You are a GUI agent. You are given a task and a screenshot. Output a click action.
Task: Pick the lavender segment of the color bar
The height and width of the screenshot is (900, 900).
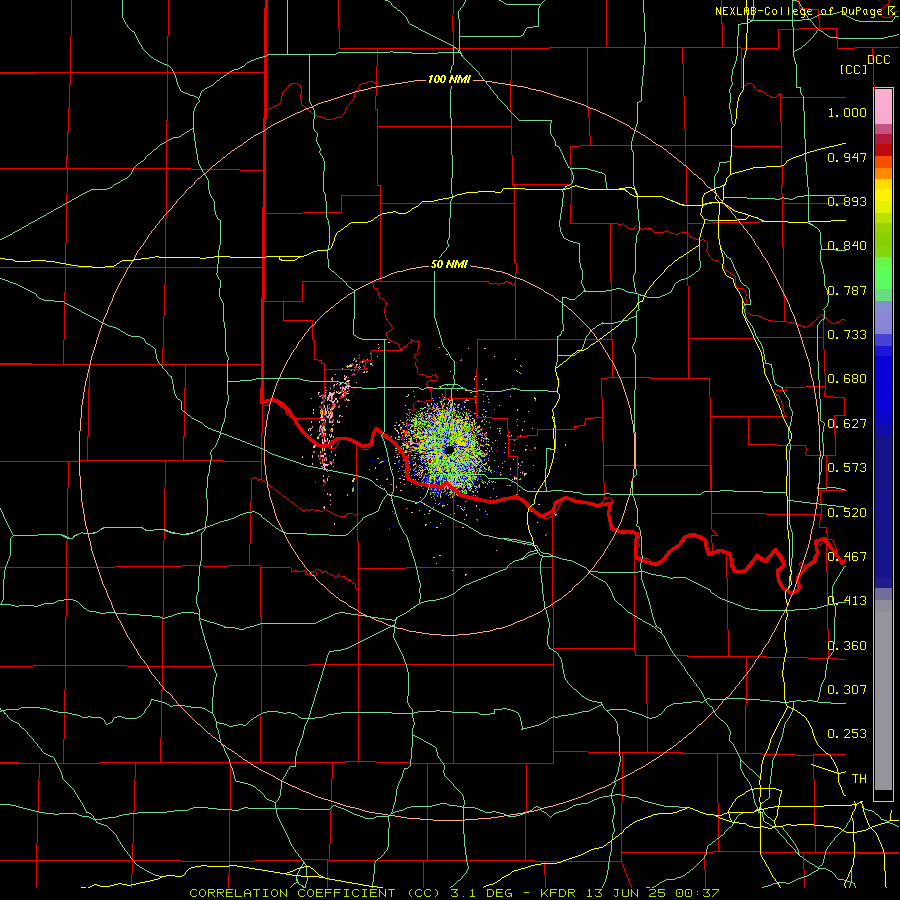(x=883, y=319)
